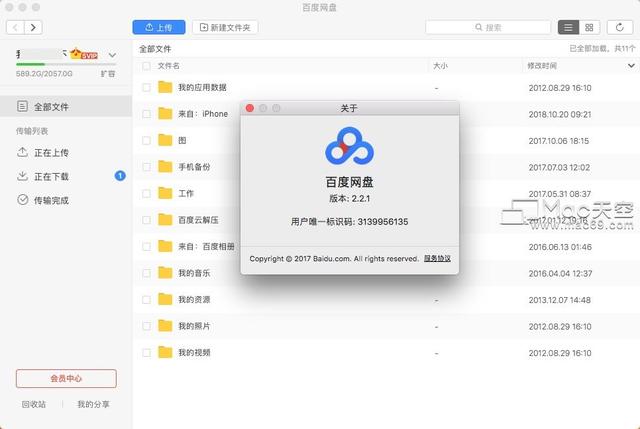Check the box for 百度云解压
The image size is (640, 429).
pyautogui.click(x=146, y=220)
